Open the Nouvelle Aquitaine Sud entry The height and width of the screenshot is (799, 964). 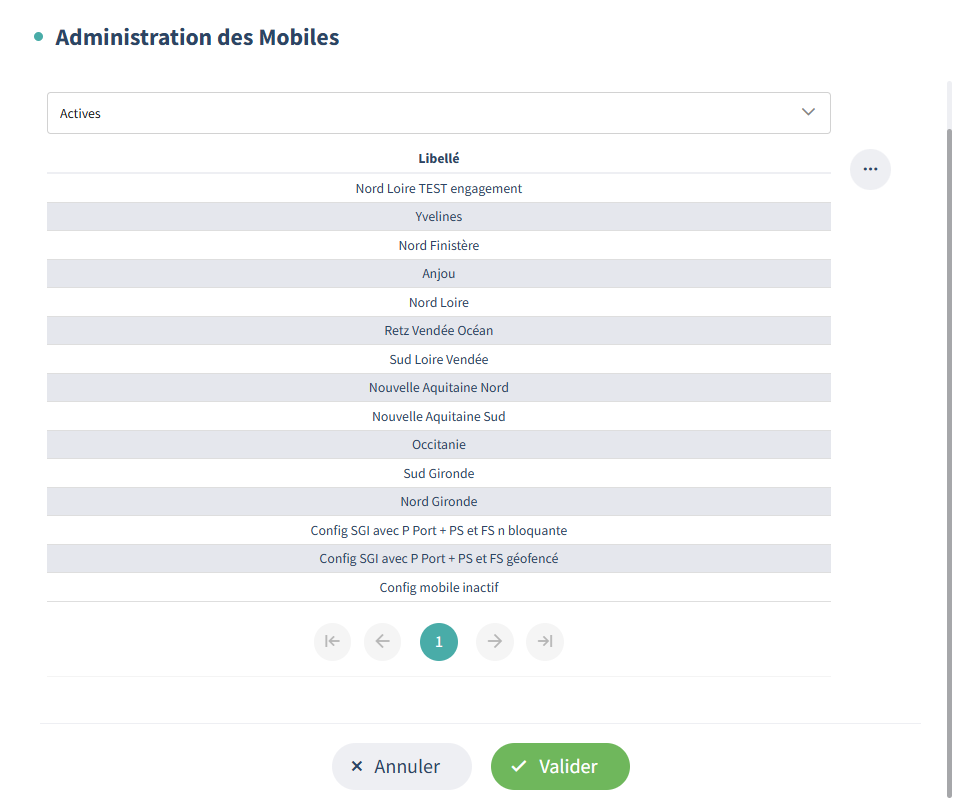[x=439, y=416]
